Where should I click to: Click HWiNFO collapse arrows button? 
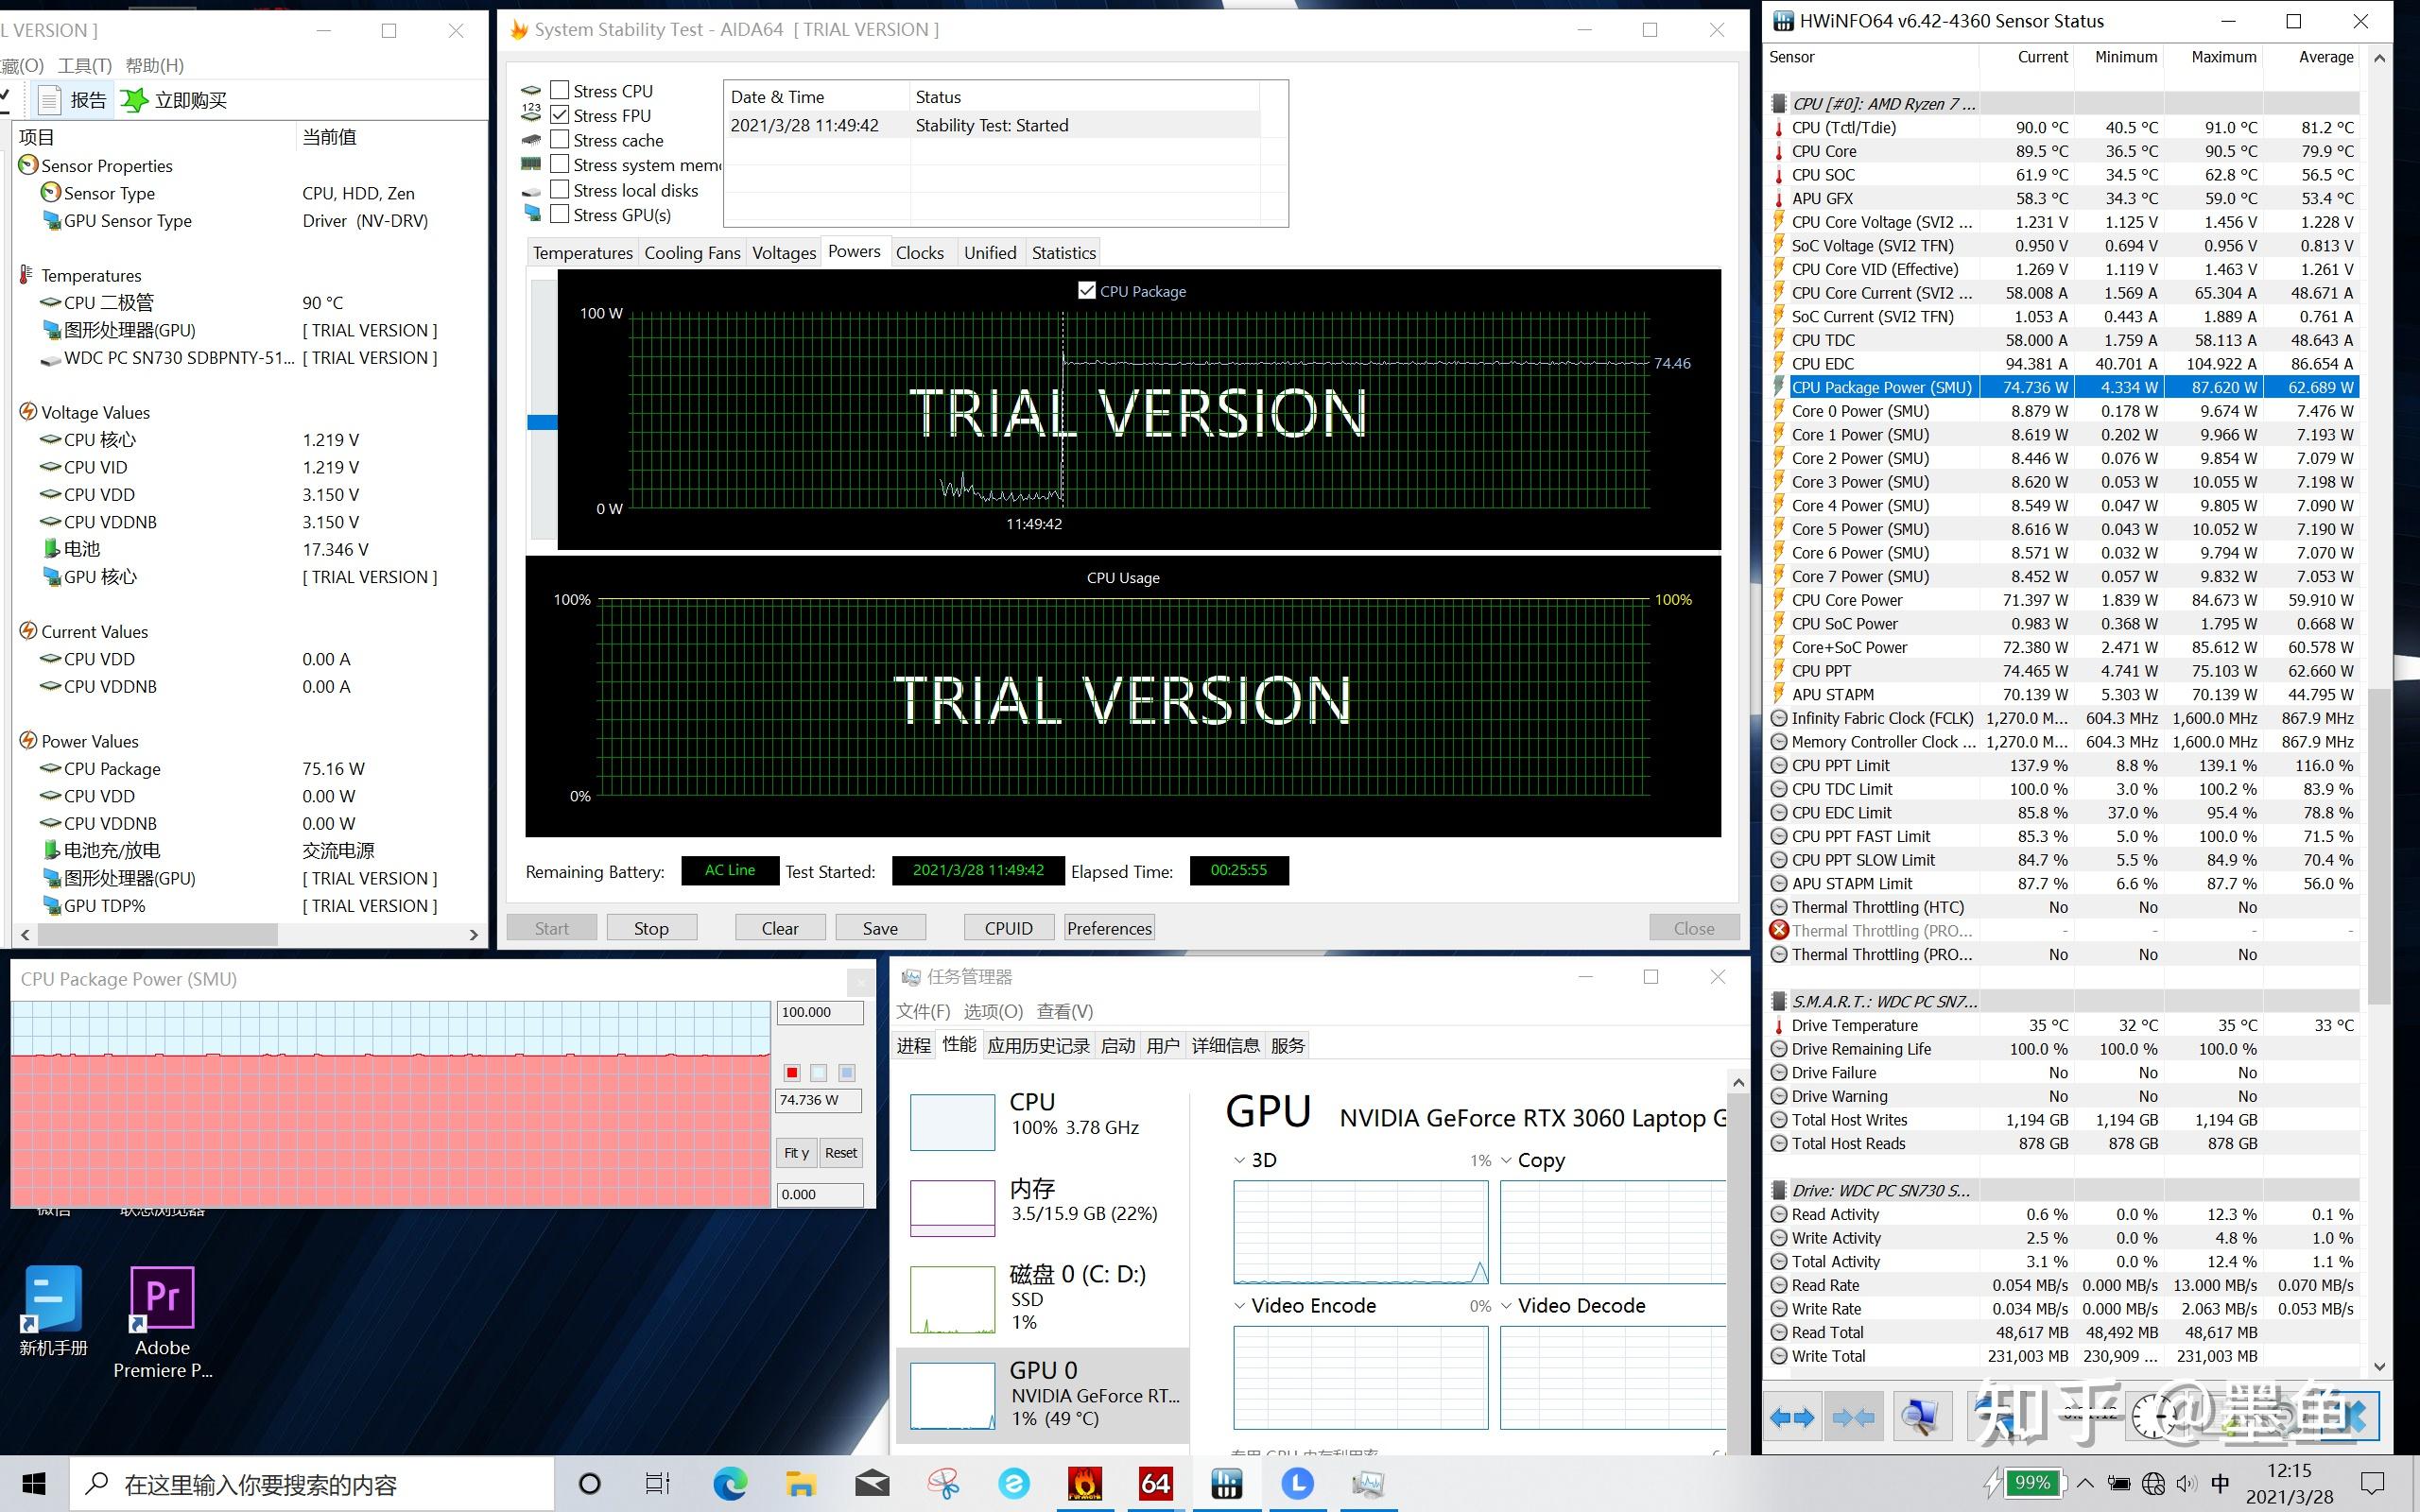1854,1417
